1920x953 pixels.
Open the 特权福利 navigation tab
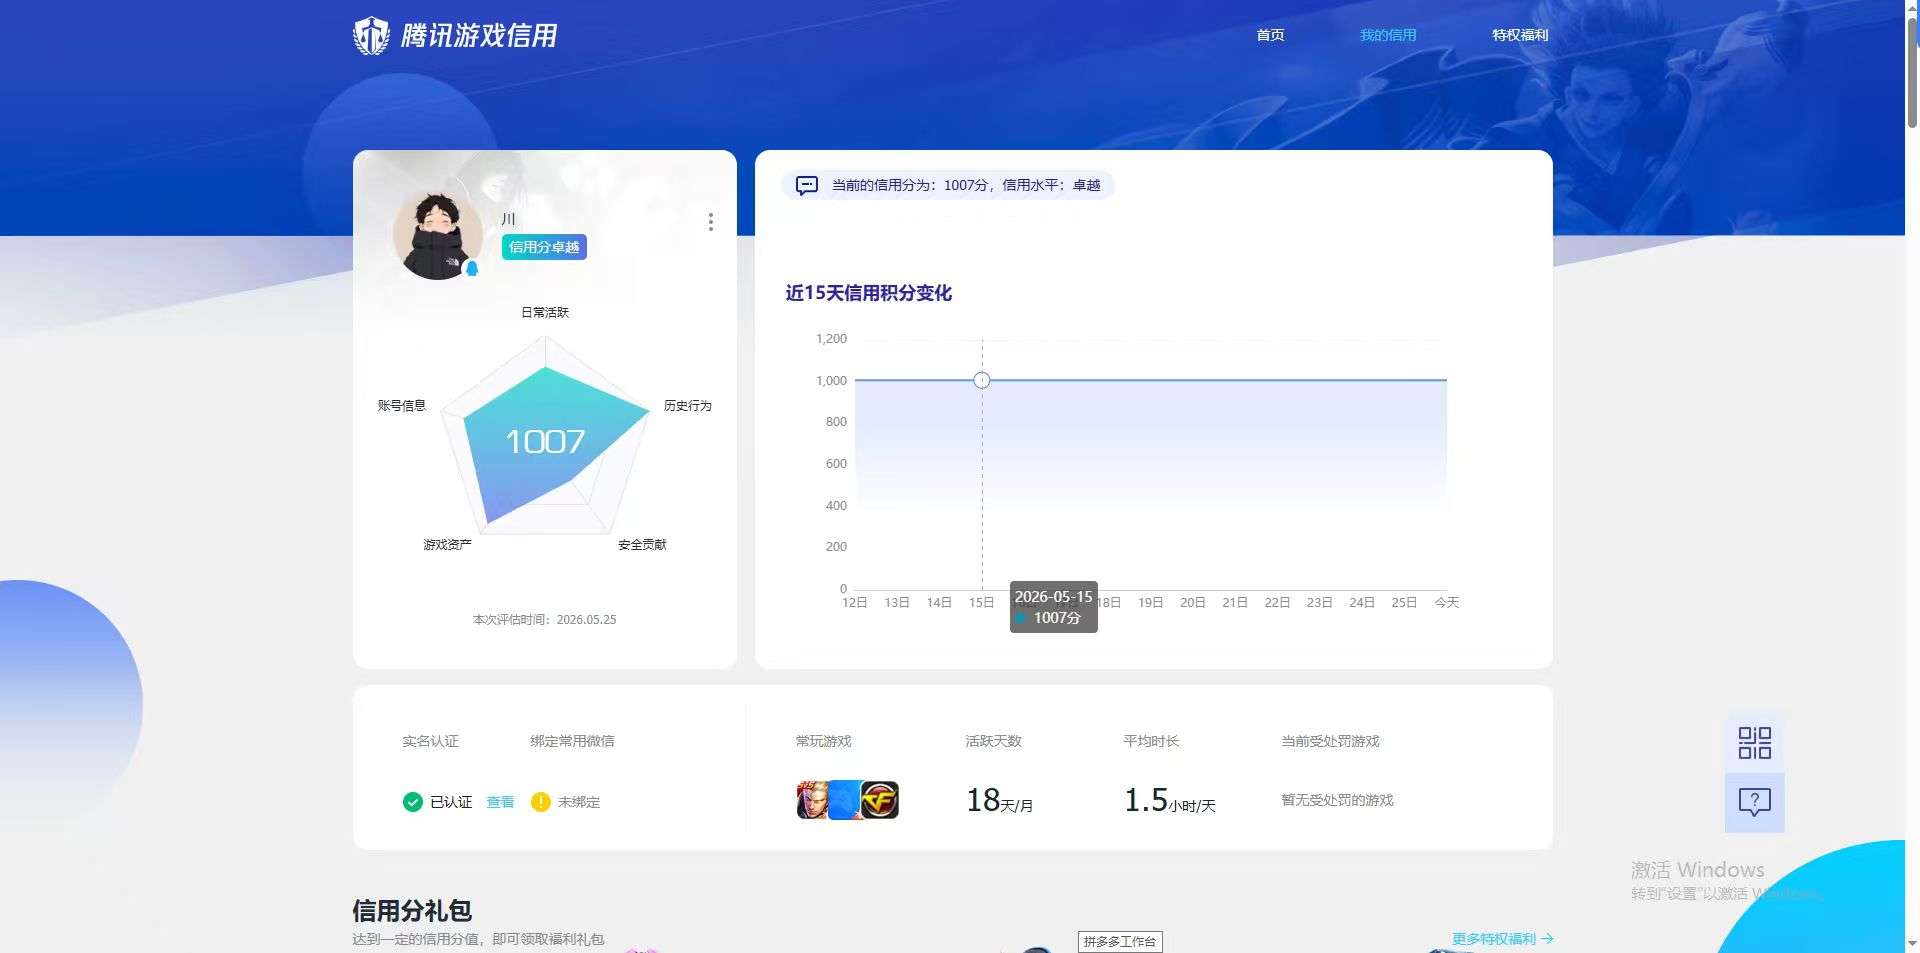pyautogui.click(x=1520, y=35)
